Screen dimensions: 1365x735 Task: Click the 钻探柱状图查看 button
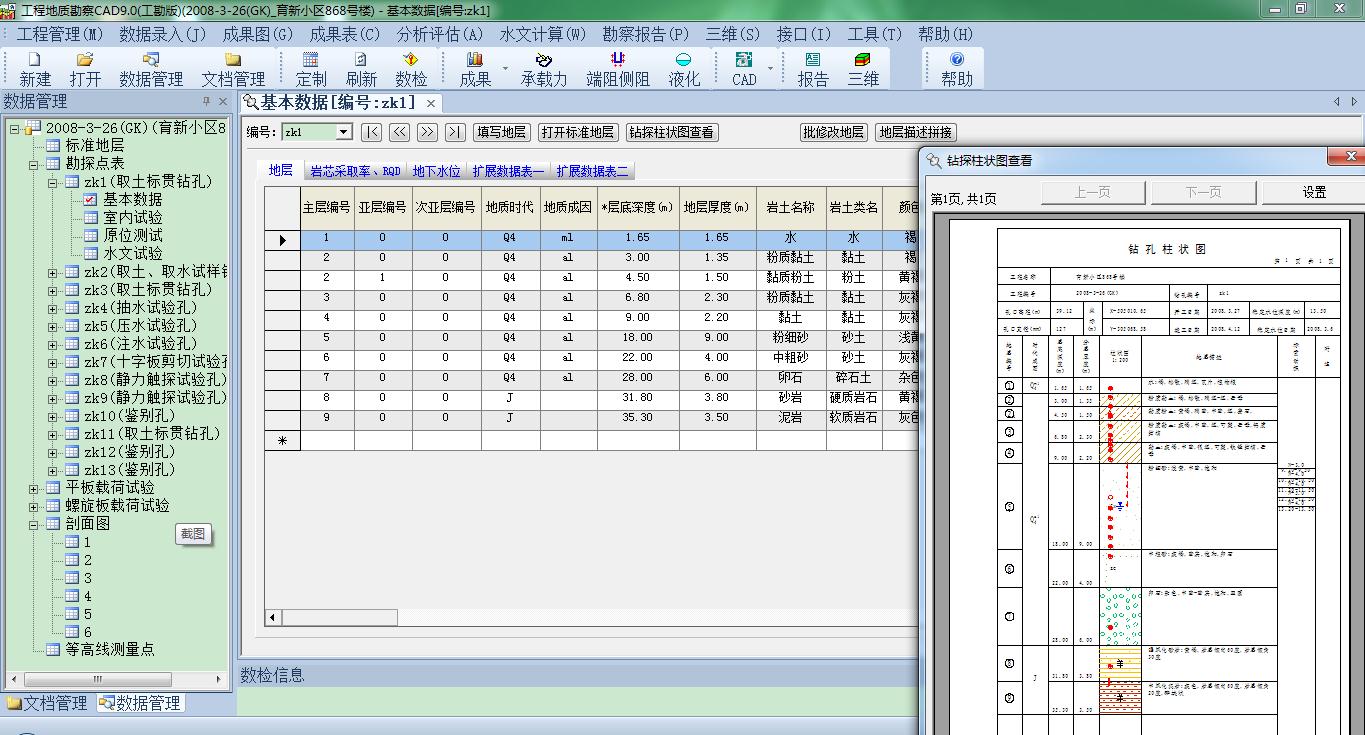(672, 132)
